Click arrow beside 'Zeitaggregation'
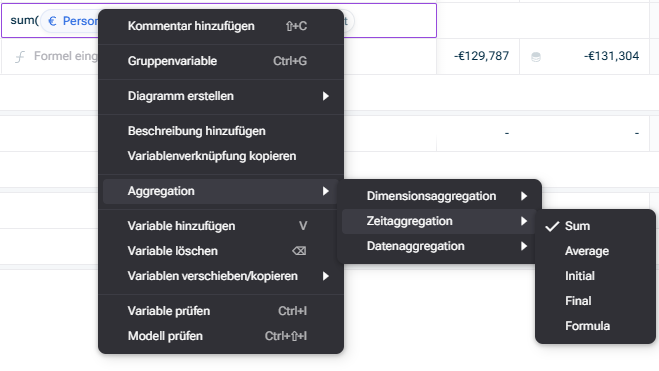This screenshot has height=371, width=659. [524, 221]
